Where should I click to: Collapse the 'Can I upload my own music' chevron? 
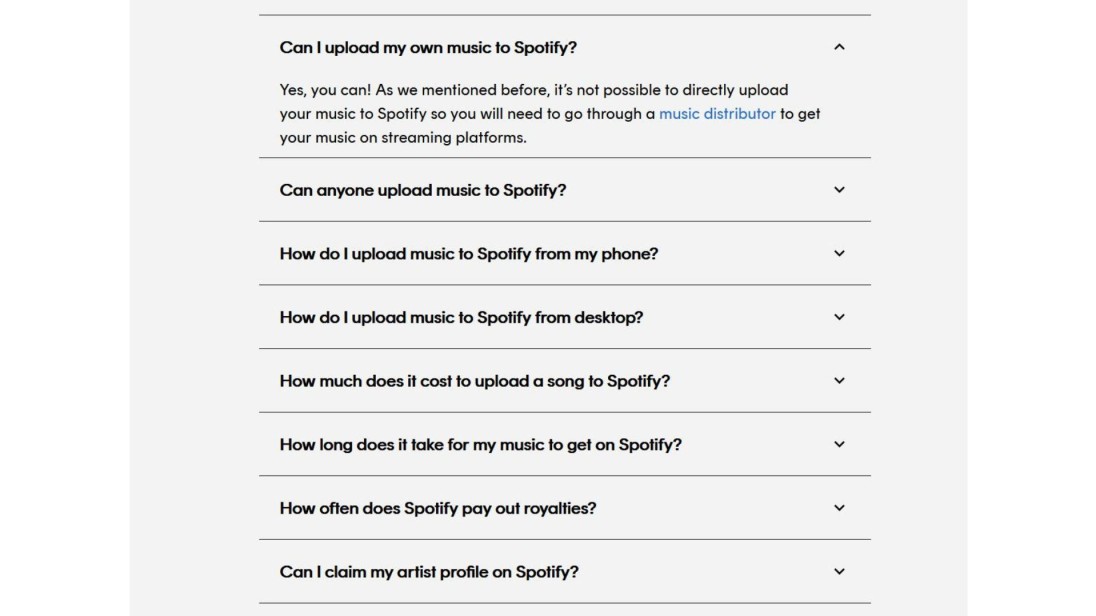(x=839, y=47)
